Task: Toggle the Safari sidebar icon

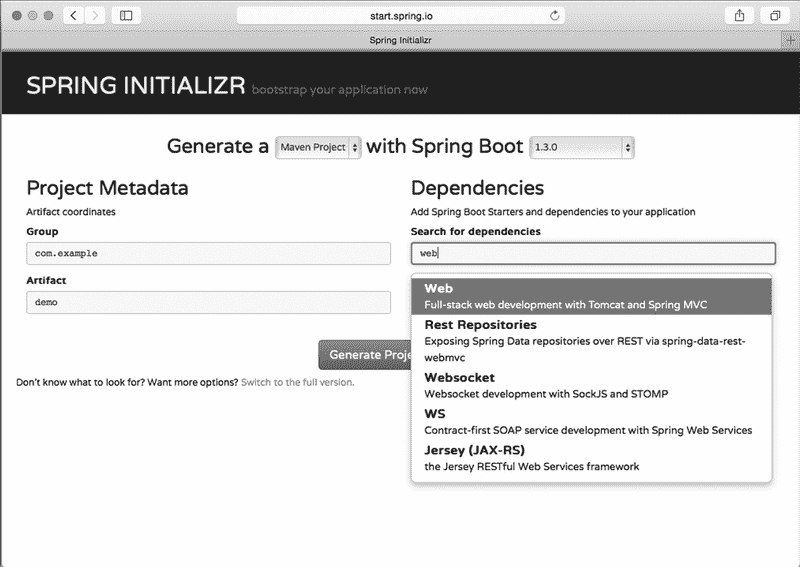Action: point(126,15)
